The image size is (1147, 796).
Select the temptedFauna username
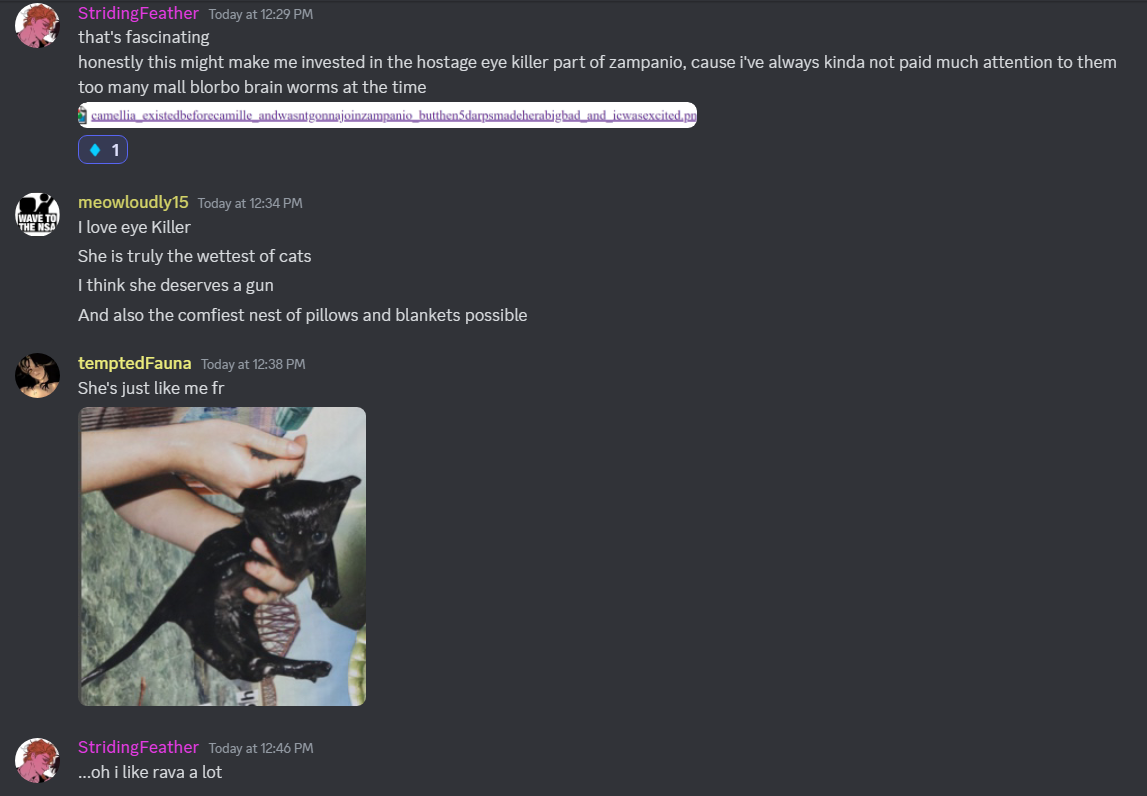coord(135,363)
